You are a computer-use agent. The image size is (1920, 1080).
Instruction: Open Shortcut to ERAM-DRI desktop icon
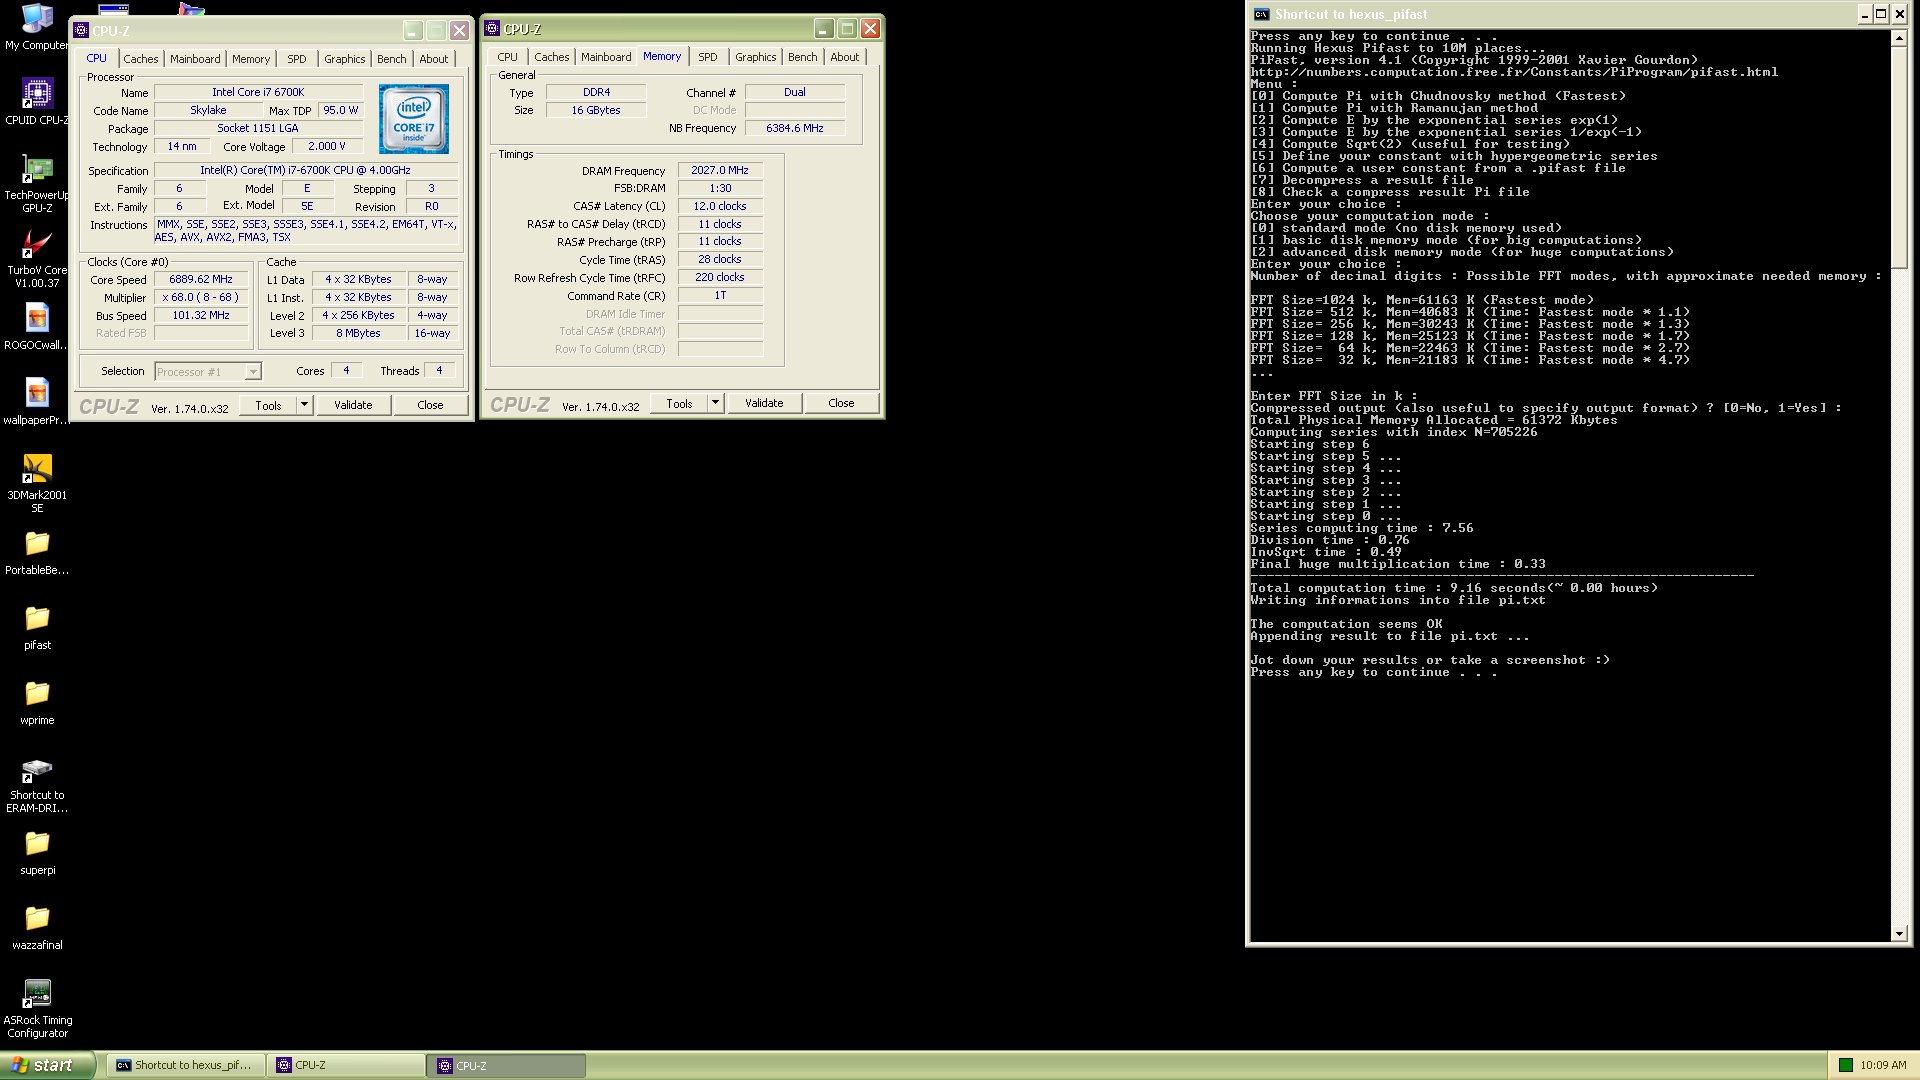click(37, 785)
